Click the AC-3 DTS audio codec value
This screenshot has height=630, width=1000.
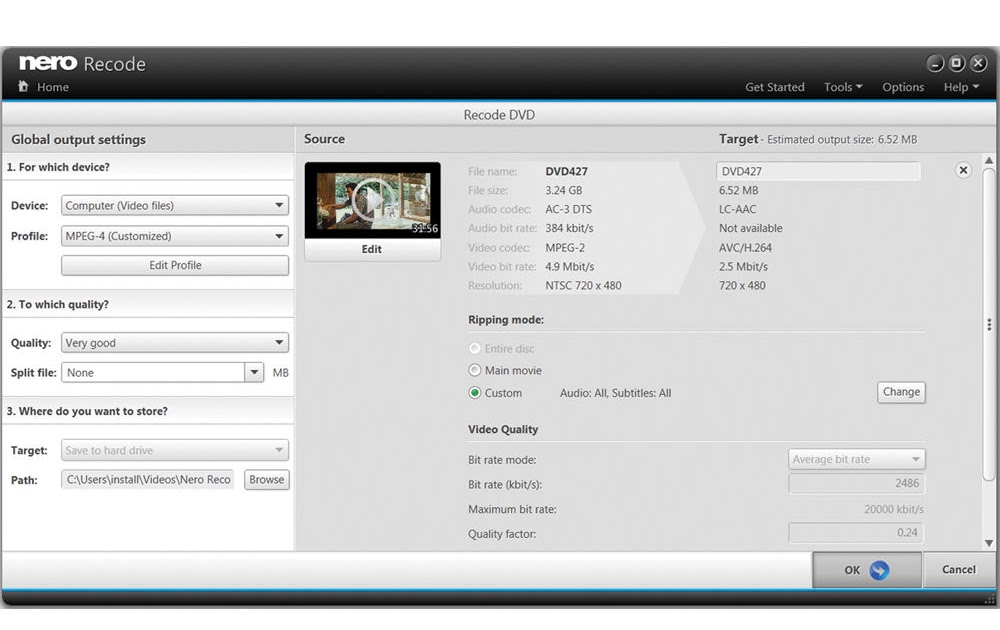(x=568, y=209)
